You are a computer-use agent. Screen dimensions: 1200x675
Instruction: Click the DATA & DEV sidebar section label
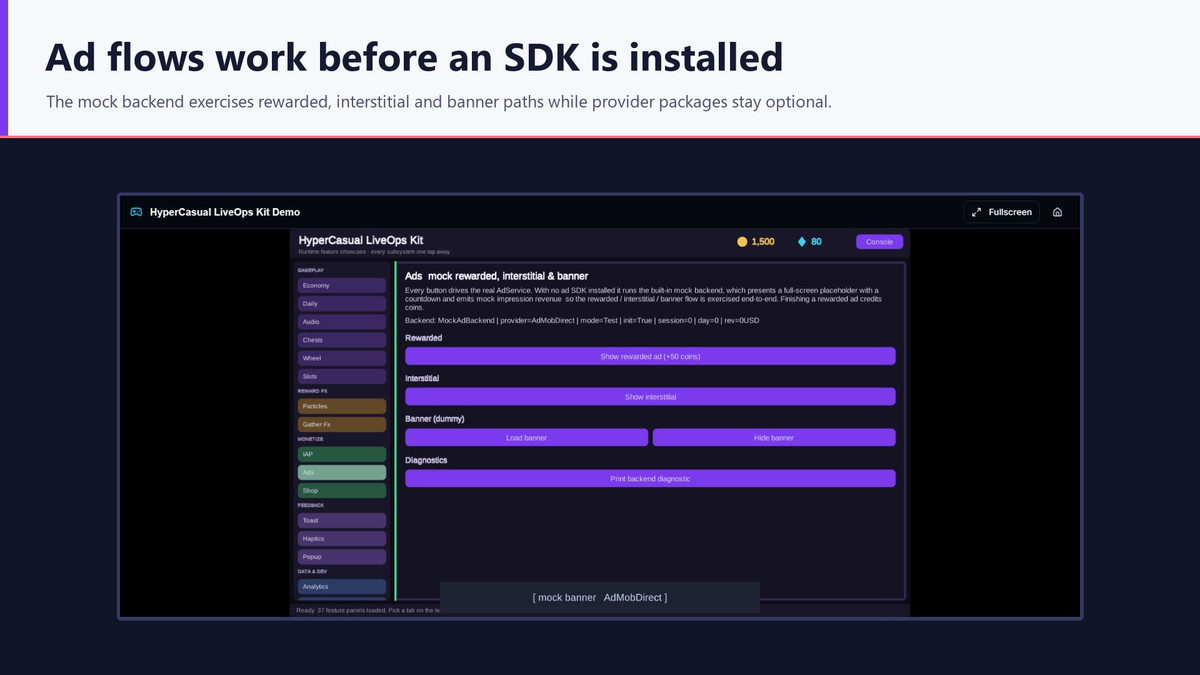[x=312, y=571]
